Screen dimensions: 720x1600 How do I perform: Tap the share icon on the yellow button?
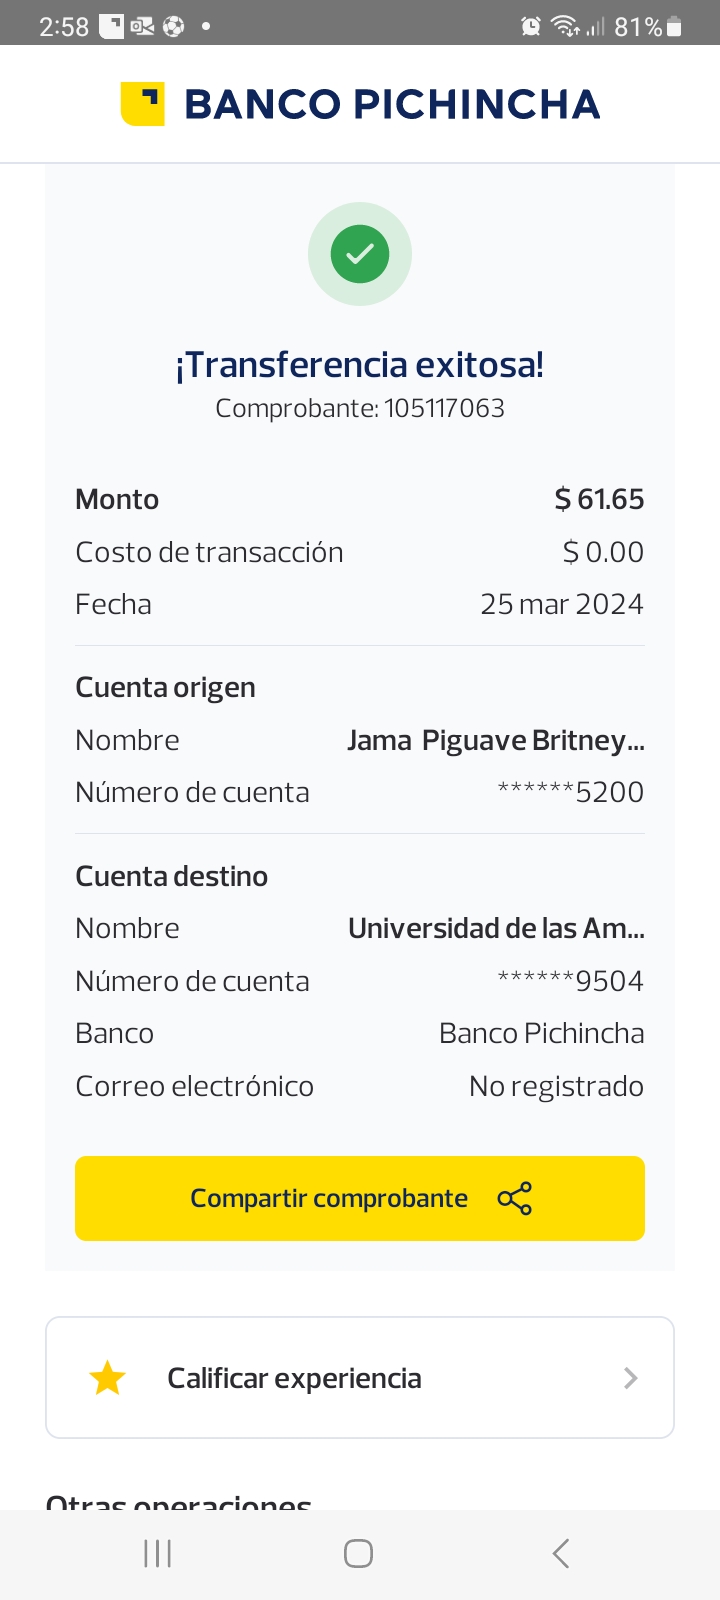514,1198
